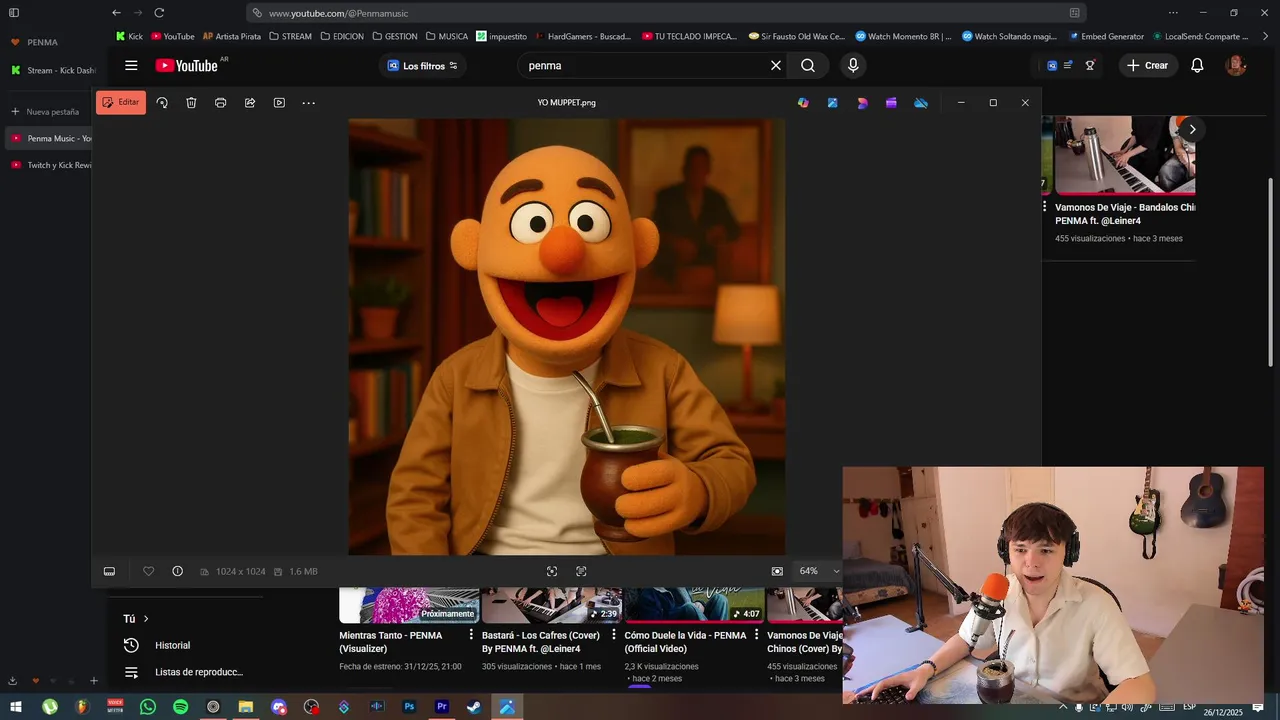Viewport: 1280px width, 720px height.
Task: Open Microsoft Copilot icon in Photos title bar
Action: [x=803, y=103]
